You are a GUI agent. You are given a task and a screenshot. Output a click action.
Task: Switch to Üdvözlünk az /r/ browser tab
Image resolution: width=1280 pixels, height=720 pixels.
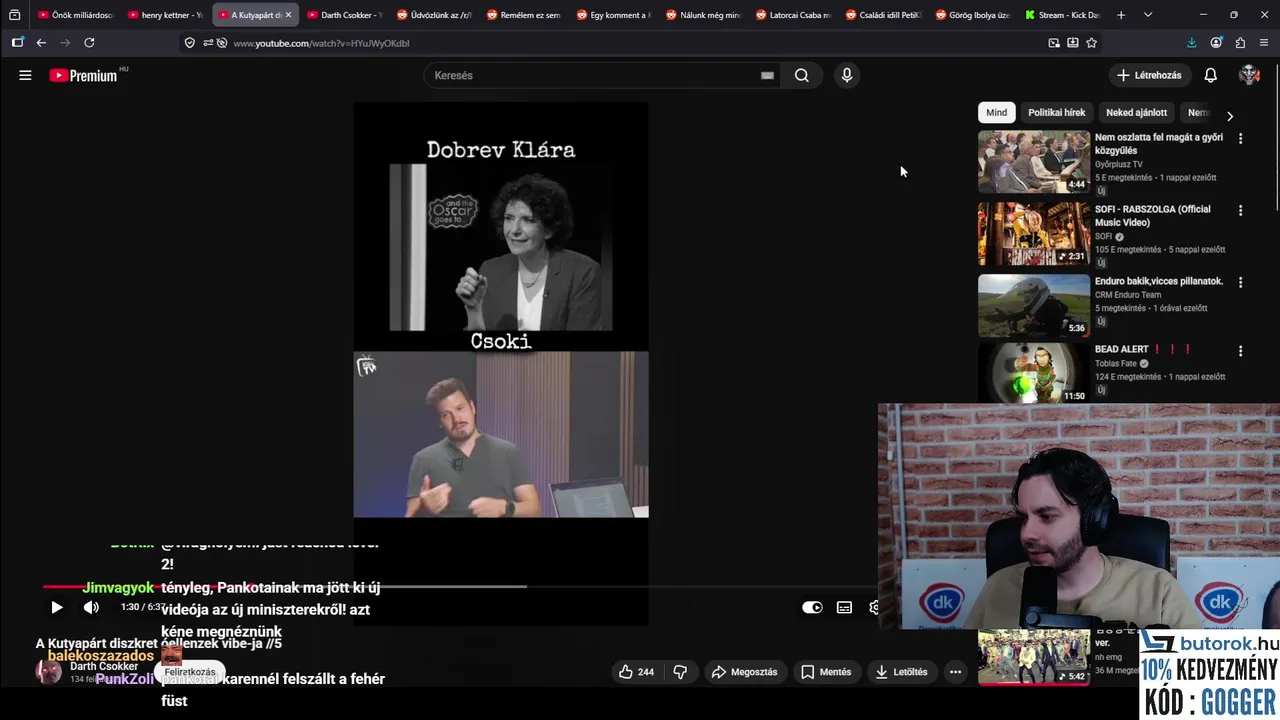coord(433,15)
